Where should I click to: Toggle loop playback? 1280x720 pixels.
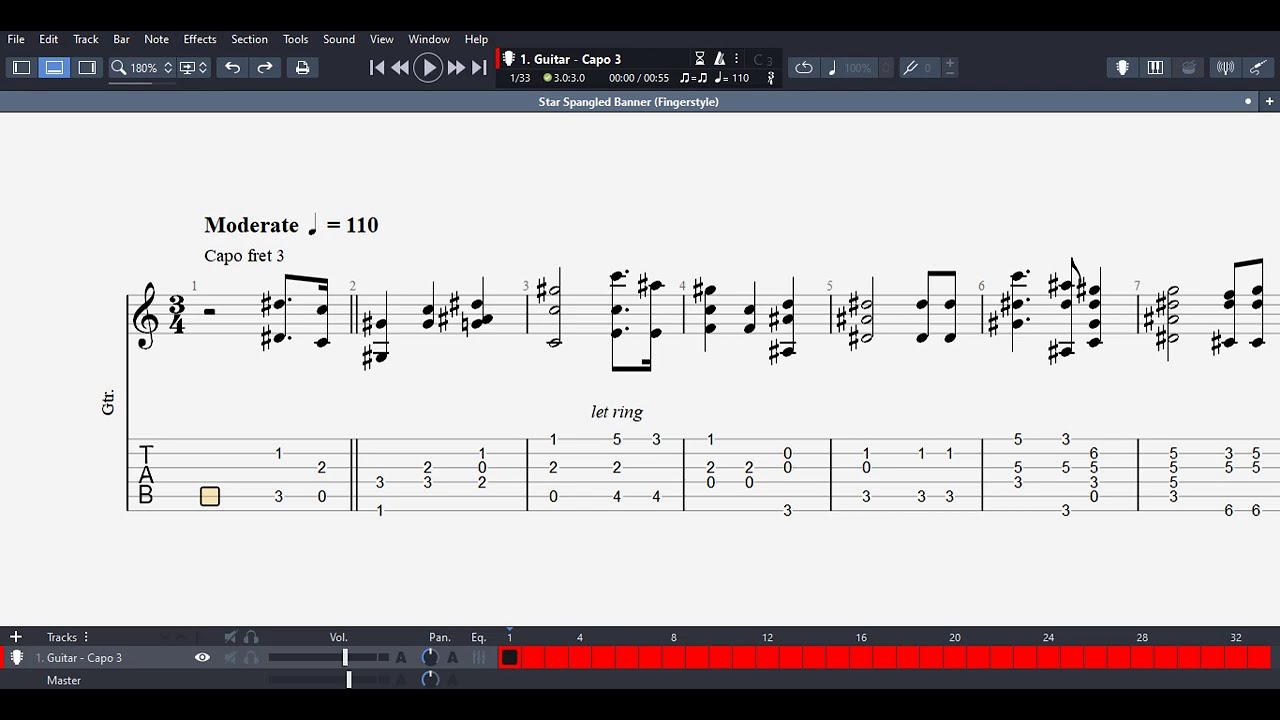804,67
